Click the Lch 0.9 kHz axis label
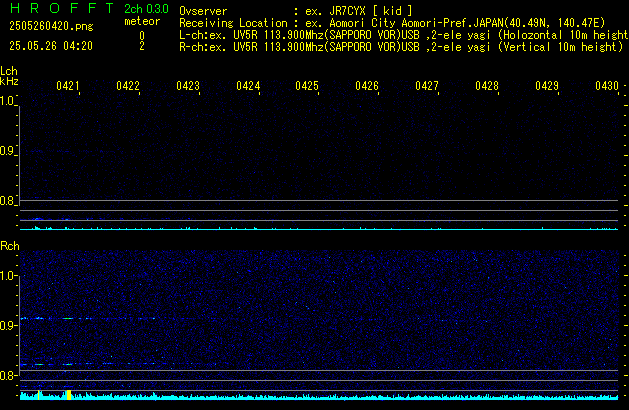 (7, 151)
